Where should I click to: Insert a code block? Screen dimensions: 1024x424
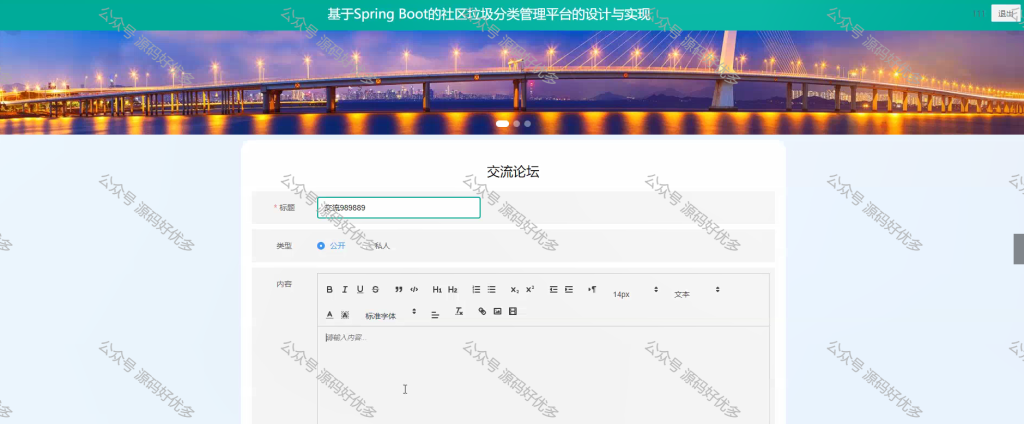[414, 289]
